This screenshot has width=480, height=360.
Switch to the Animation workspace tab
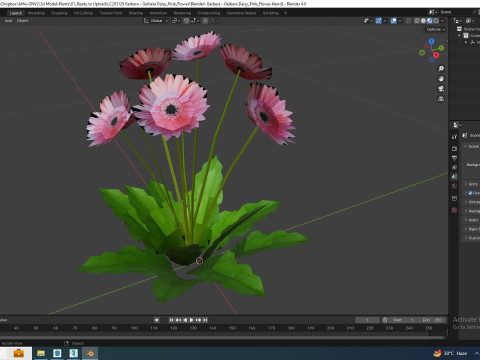point(158,13)
